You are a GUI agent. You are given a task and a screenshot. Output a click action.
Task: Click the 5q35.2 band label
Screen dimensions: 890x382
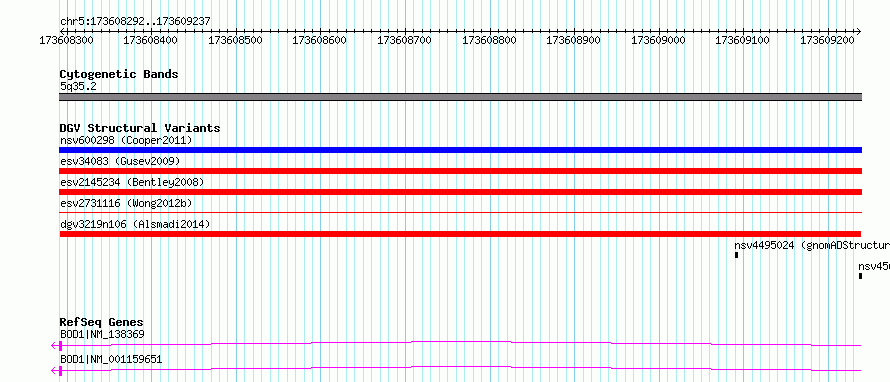click(78, 86)
